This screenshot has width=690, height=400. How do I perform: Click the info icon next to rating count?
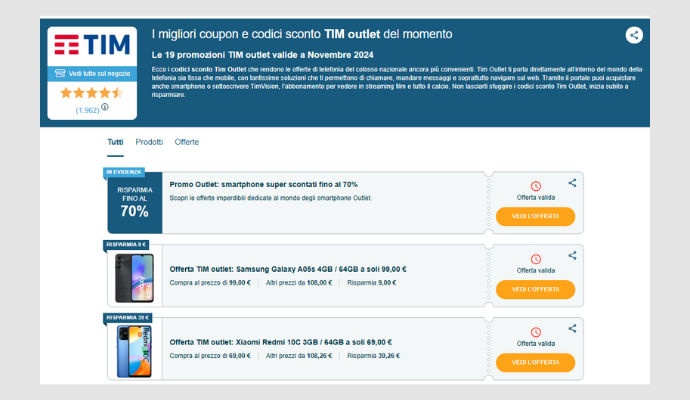(x=105, y=106)
